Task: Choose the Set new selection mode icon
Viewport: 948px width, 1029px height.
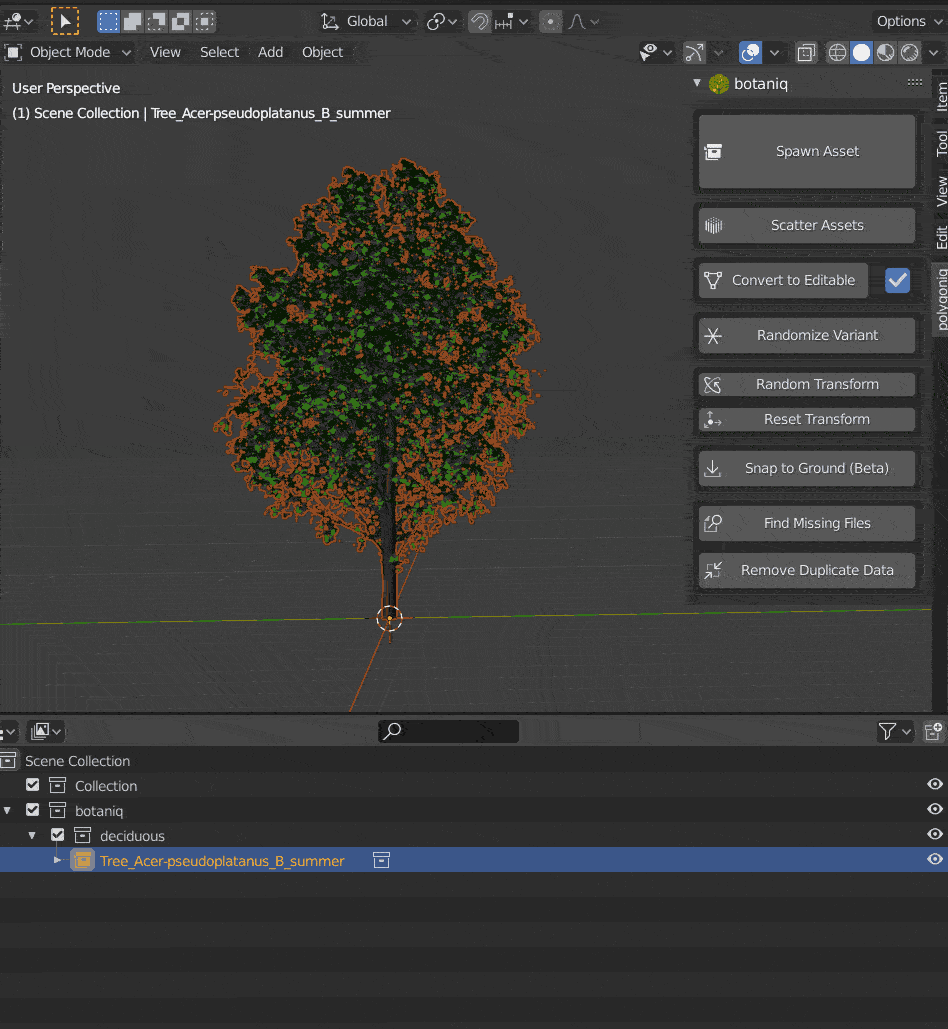Action: (x=108, y=22)
